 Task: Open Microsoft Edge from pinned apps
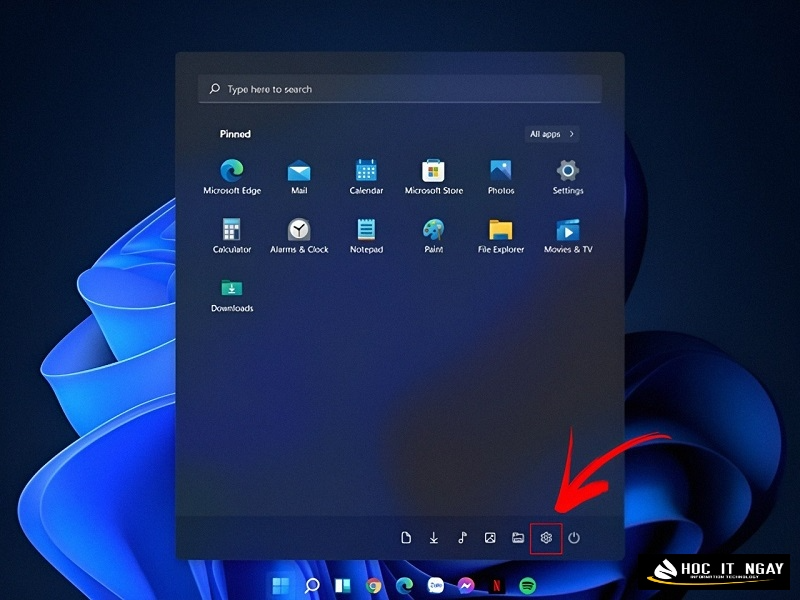(232, 177)
